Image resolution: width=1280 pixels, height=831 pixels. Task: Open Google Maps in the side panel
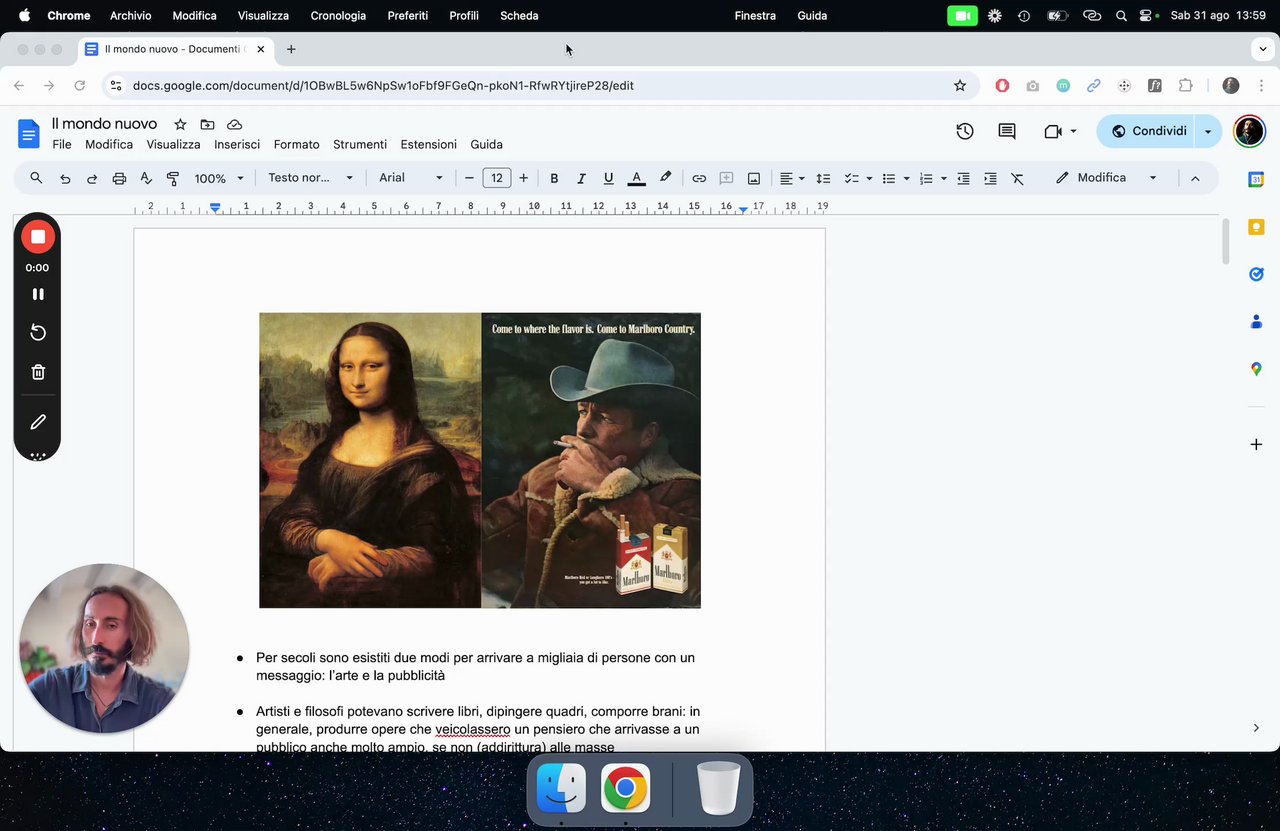pos(1256,369)
